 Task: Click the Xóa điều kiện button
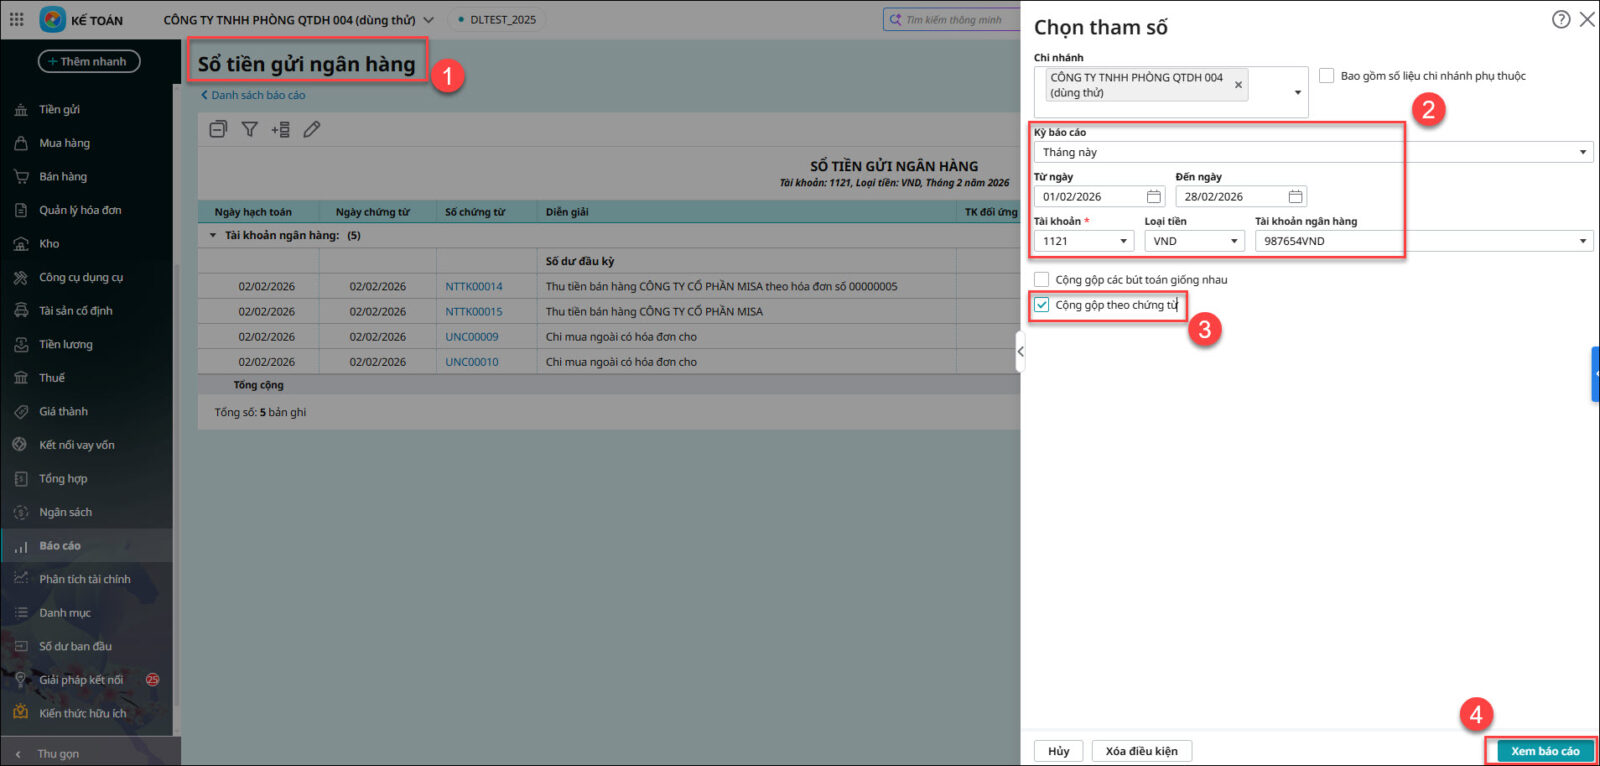coord(1141,751)
